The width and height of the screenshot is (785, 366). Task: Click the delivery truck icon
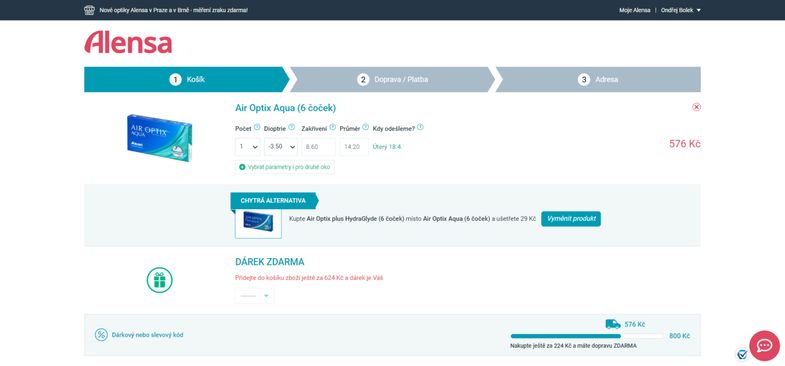coord(613,324)
